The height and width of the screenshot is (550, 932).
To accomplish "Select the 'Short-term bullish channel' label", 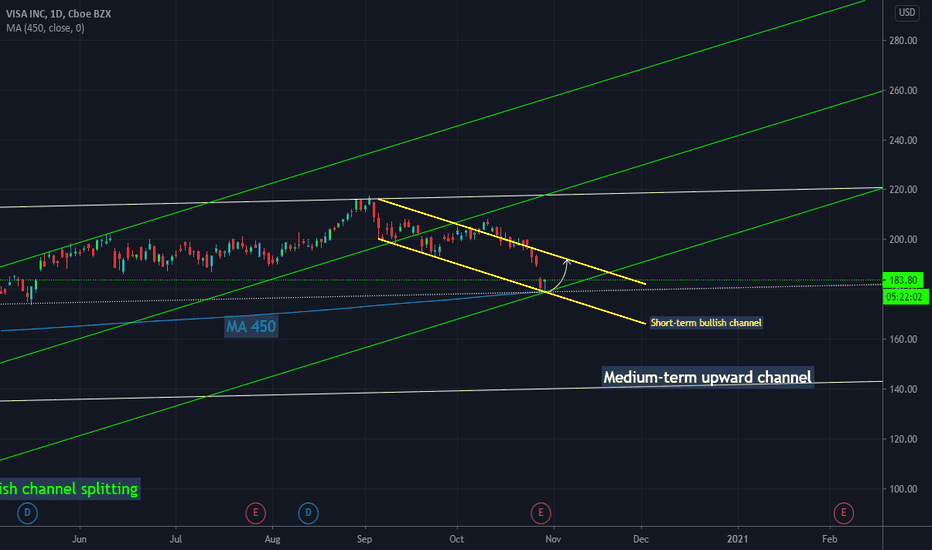I will (x=706, y=323).
